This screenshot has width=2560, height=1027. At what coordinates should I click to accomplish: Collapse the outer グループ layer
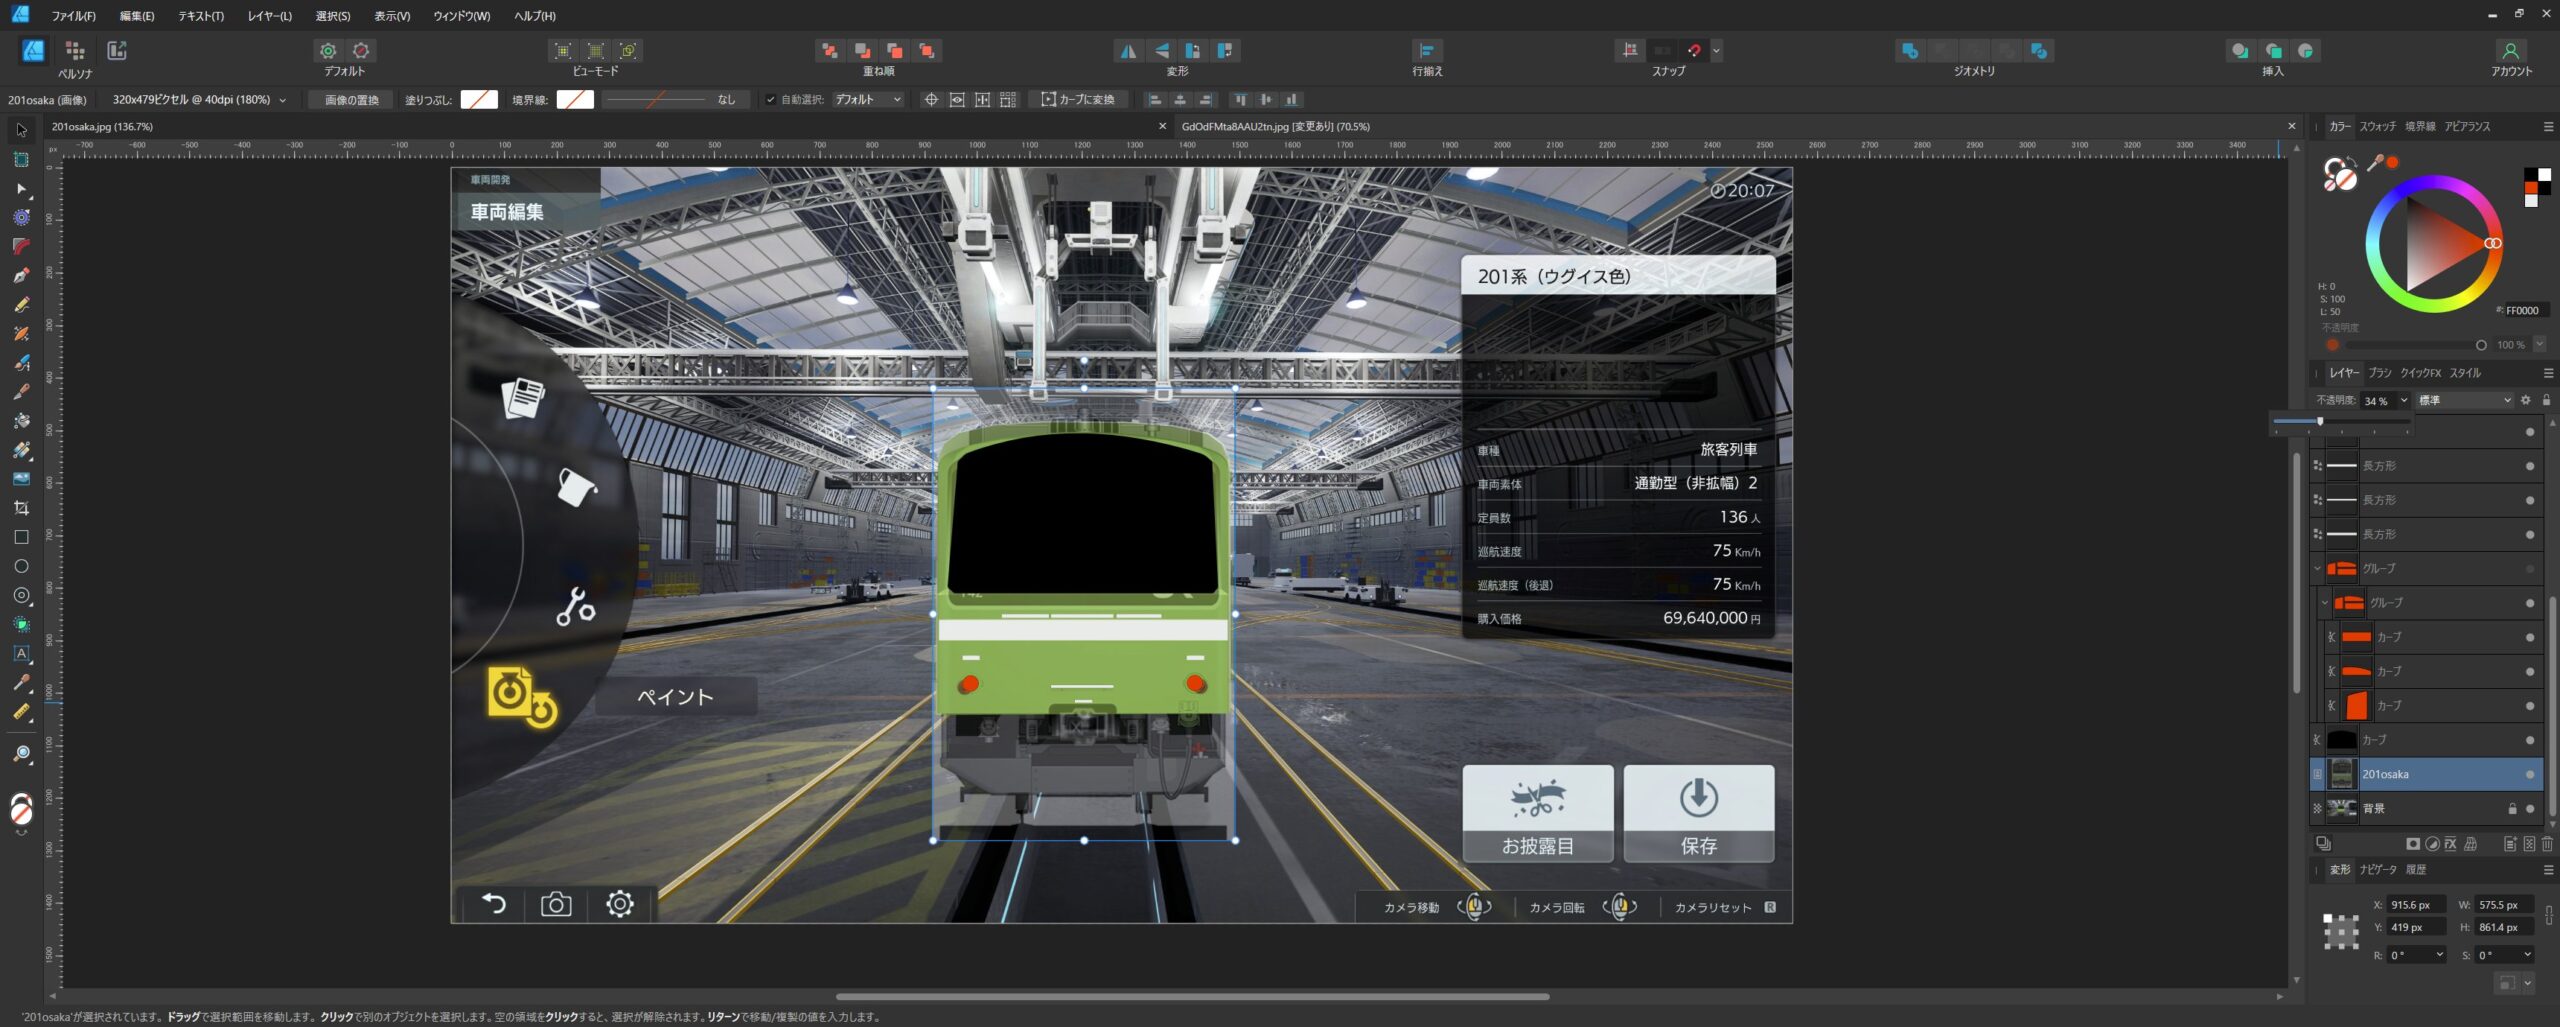click(2315, 568)
